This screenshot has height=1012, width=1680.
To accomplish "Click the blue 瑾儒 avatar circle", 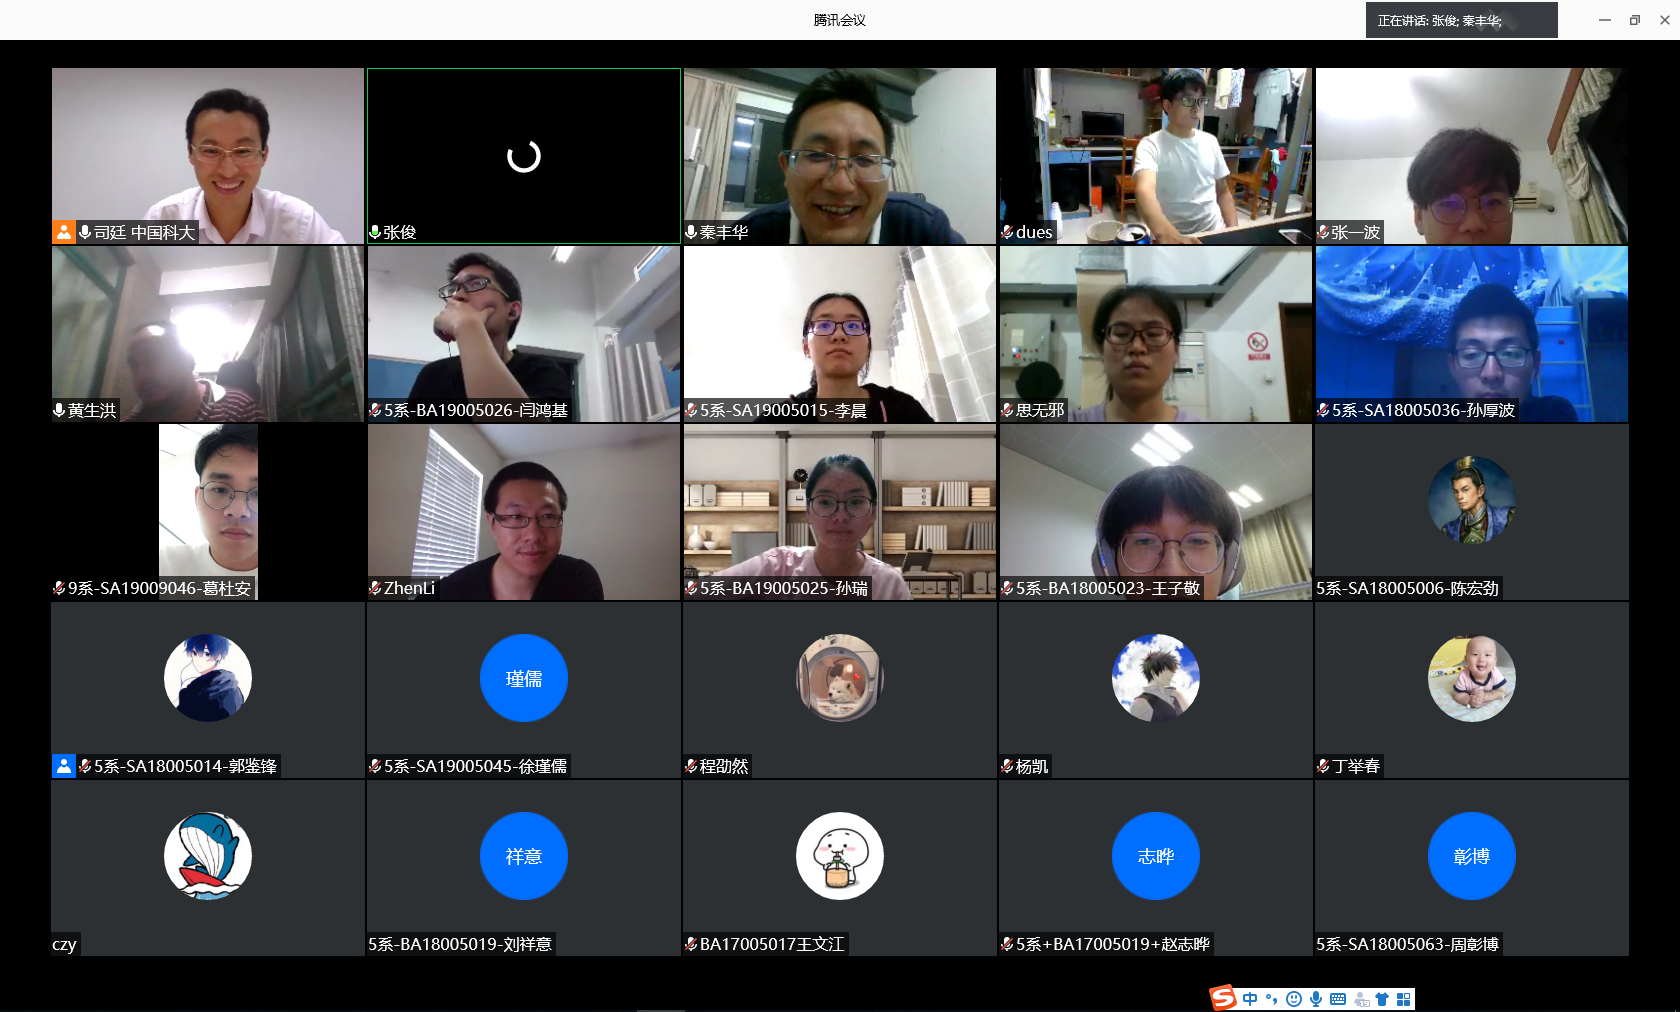I will (524, 678).
